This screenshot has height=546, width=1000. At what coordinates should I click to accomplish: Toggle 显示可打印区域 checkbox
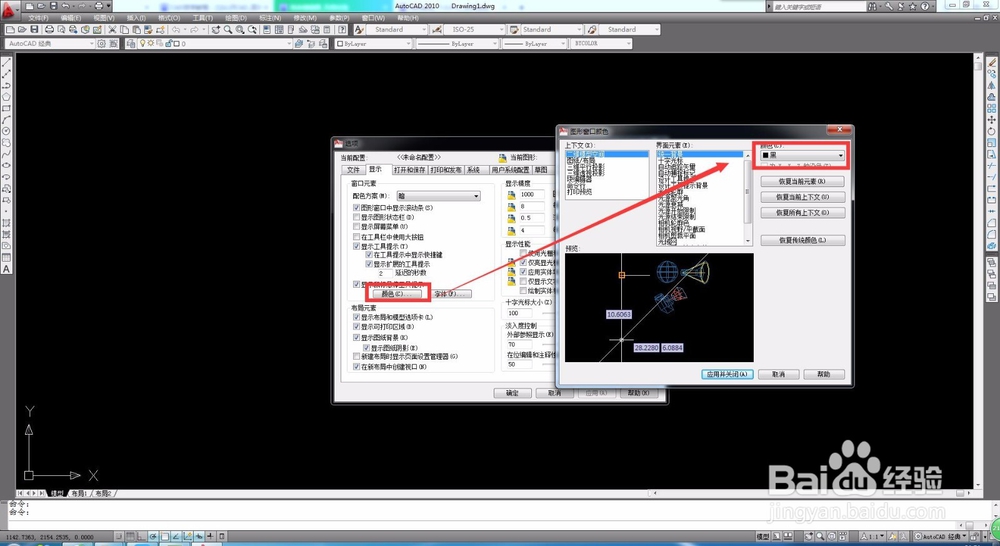357,327
